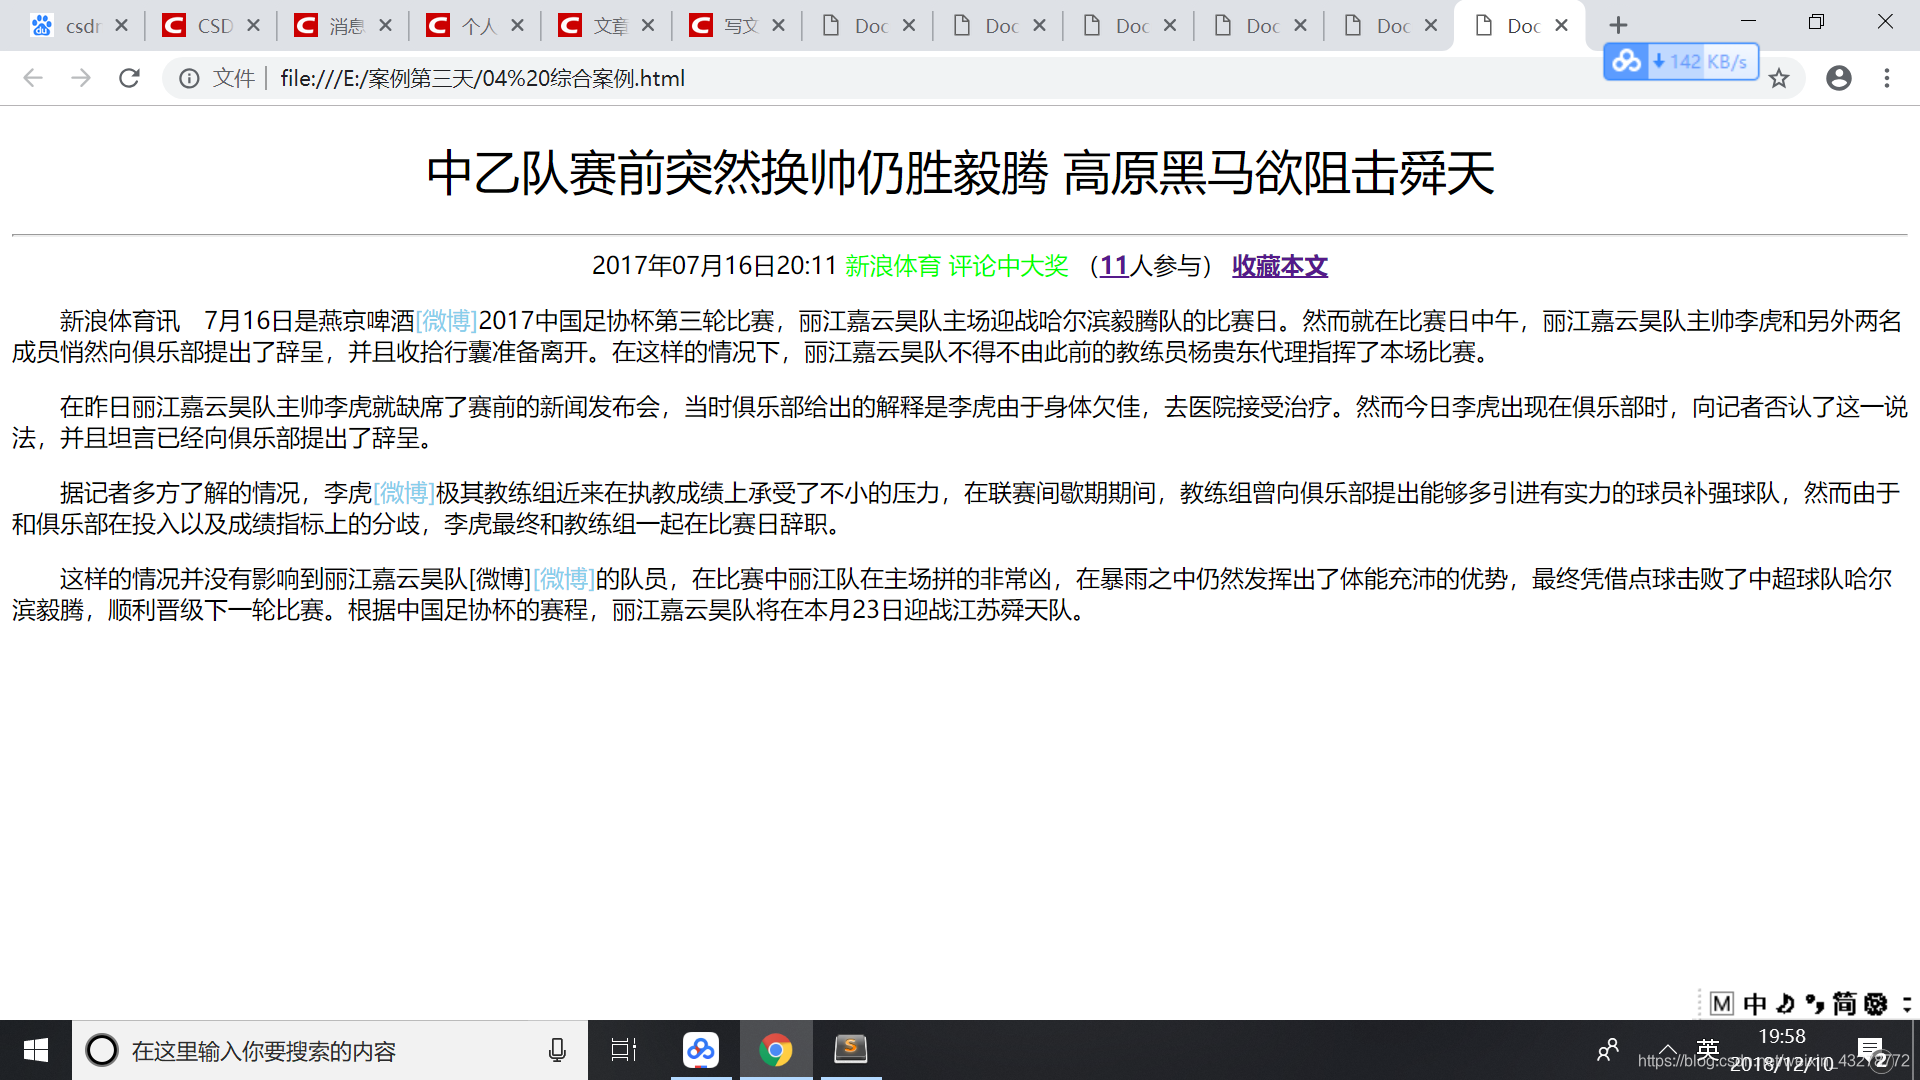
Task: Open Chrome from the taskbar
Action: tap(776, 1050)
